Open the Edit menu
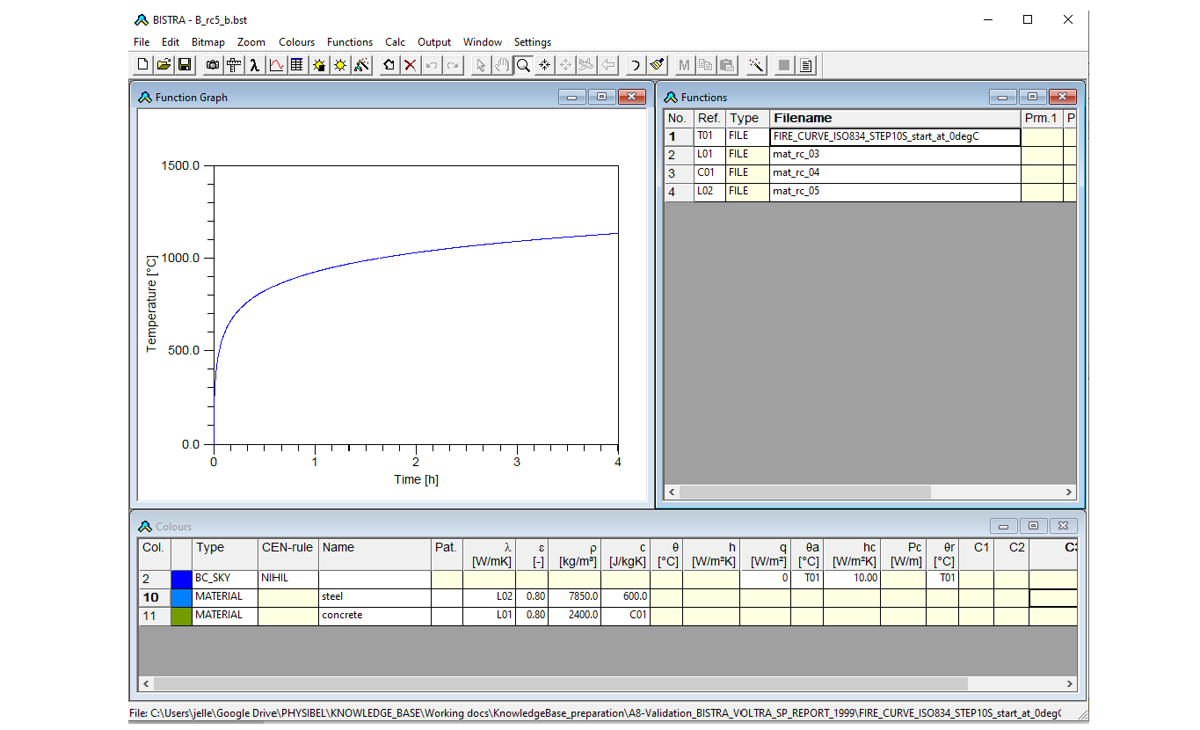 click(x=171, y=42)
